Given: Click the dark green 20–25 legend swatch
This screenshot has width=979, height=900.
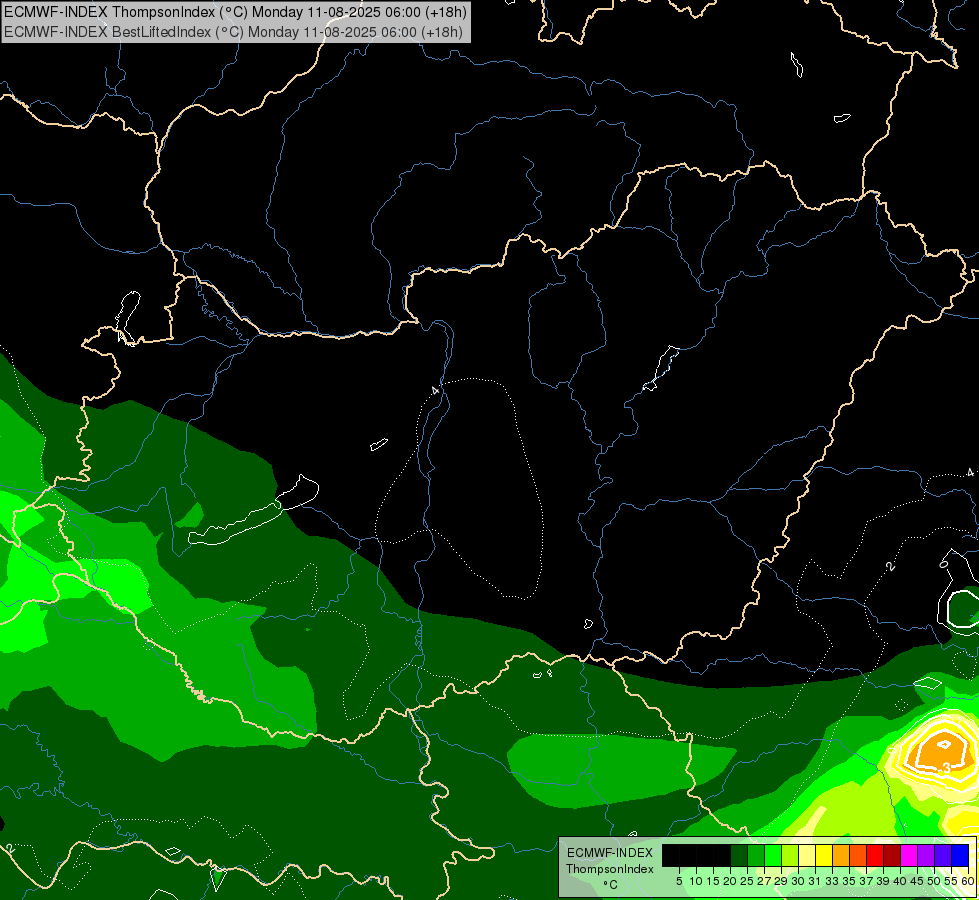Looking at the screenshot, I should 739,855.
